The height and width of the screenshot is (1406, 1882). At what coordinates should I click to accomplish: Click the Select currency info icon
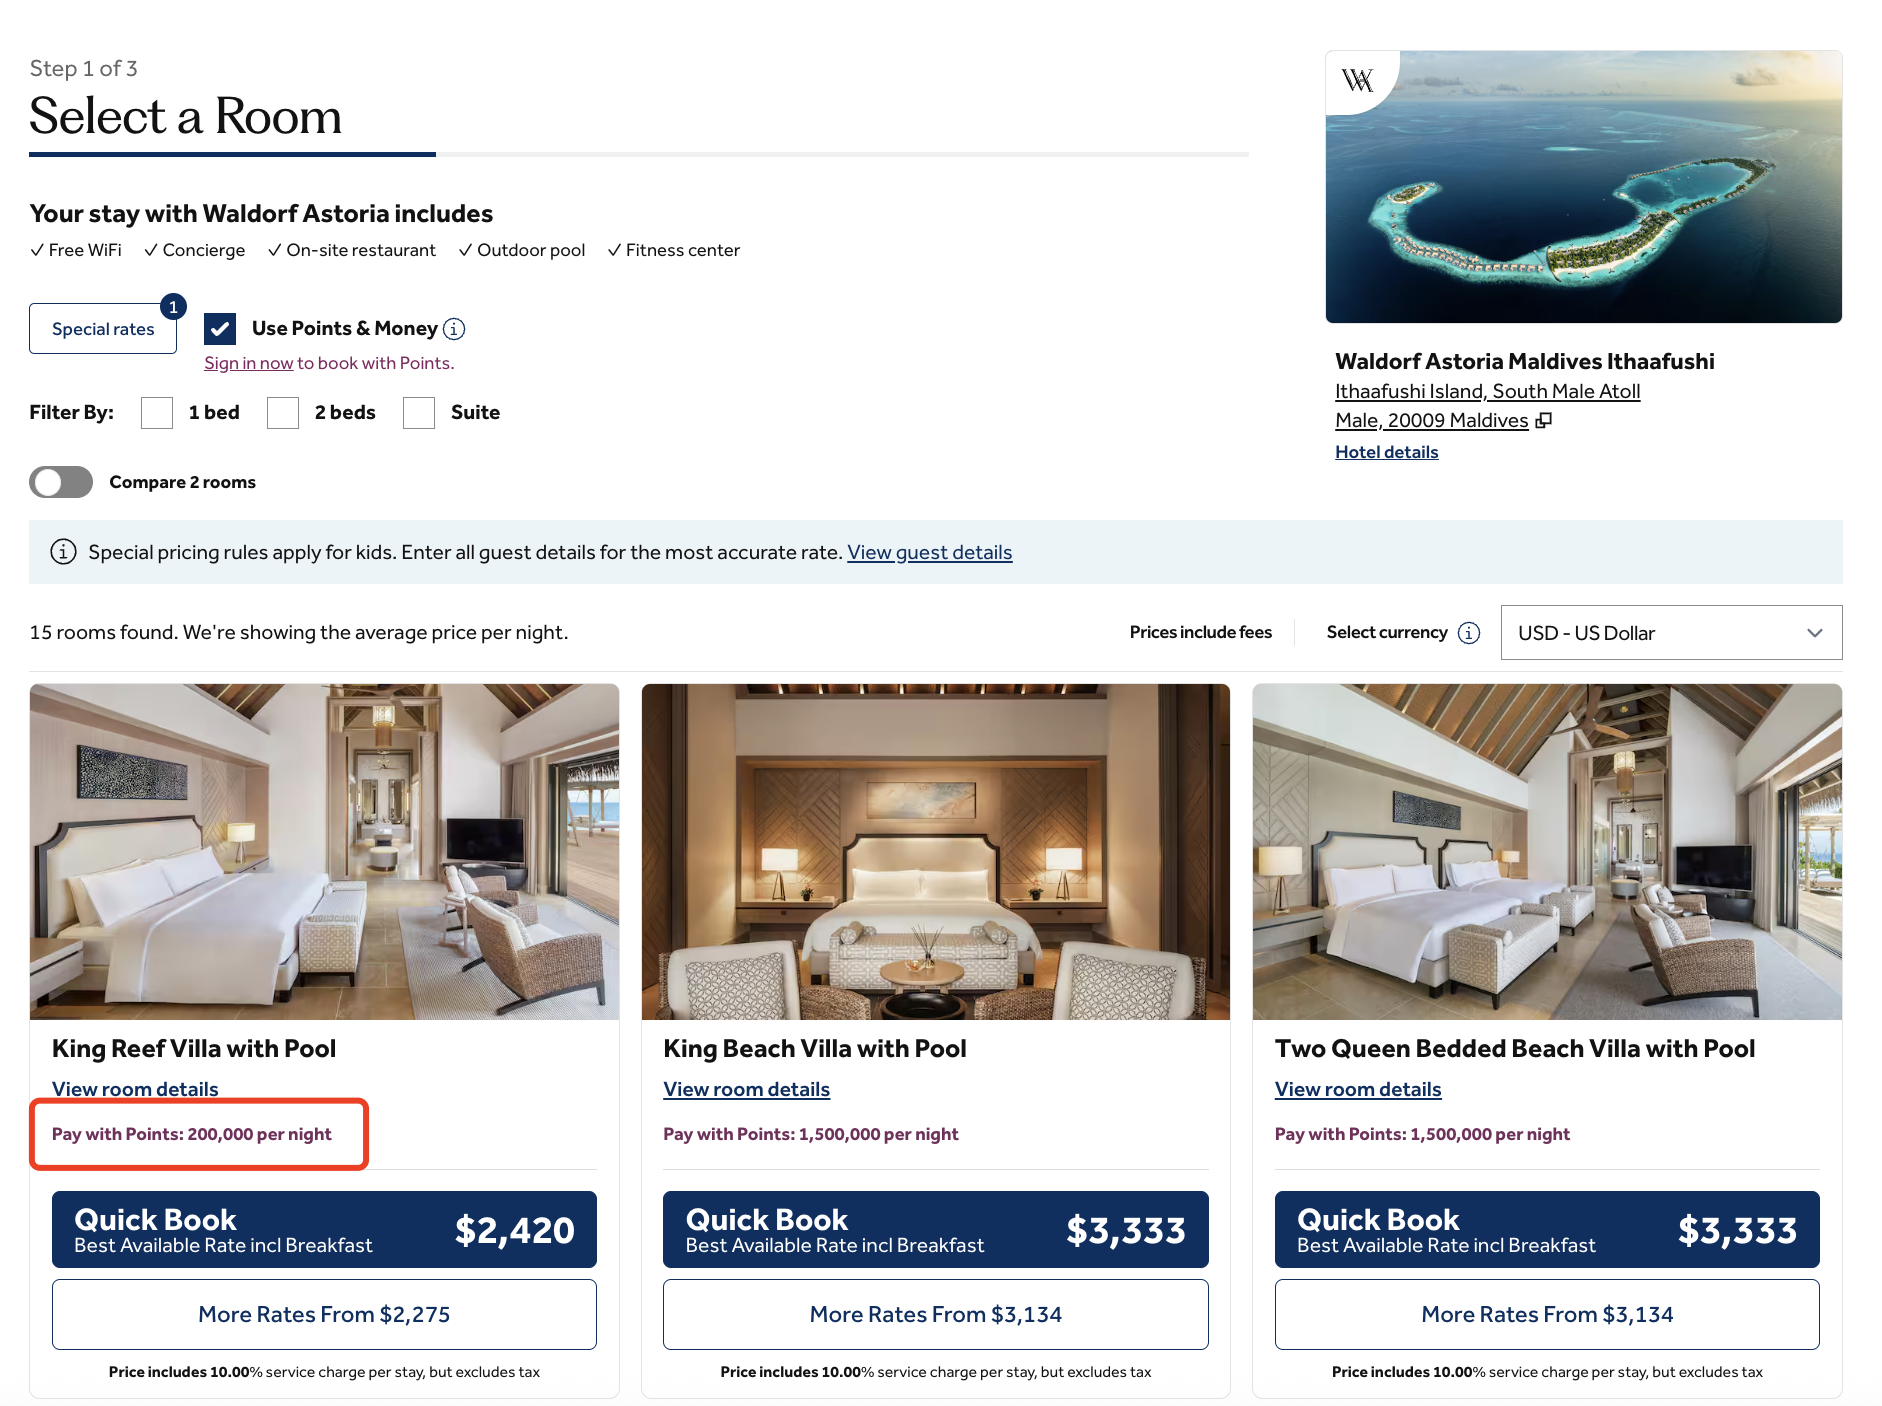[x=1469, y=633]
